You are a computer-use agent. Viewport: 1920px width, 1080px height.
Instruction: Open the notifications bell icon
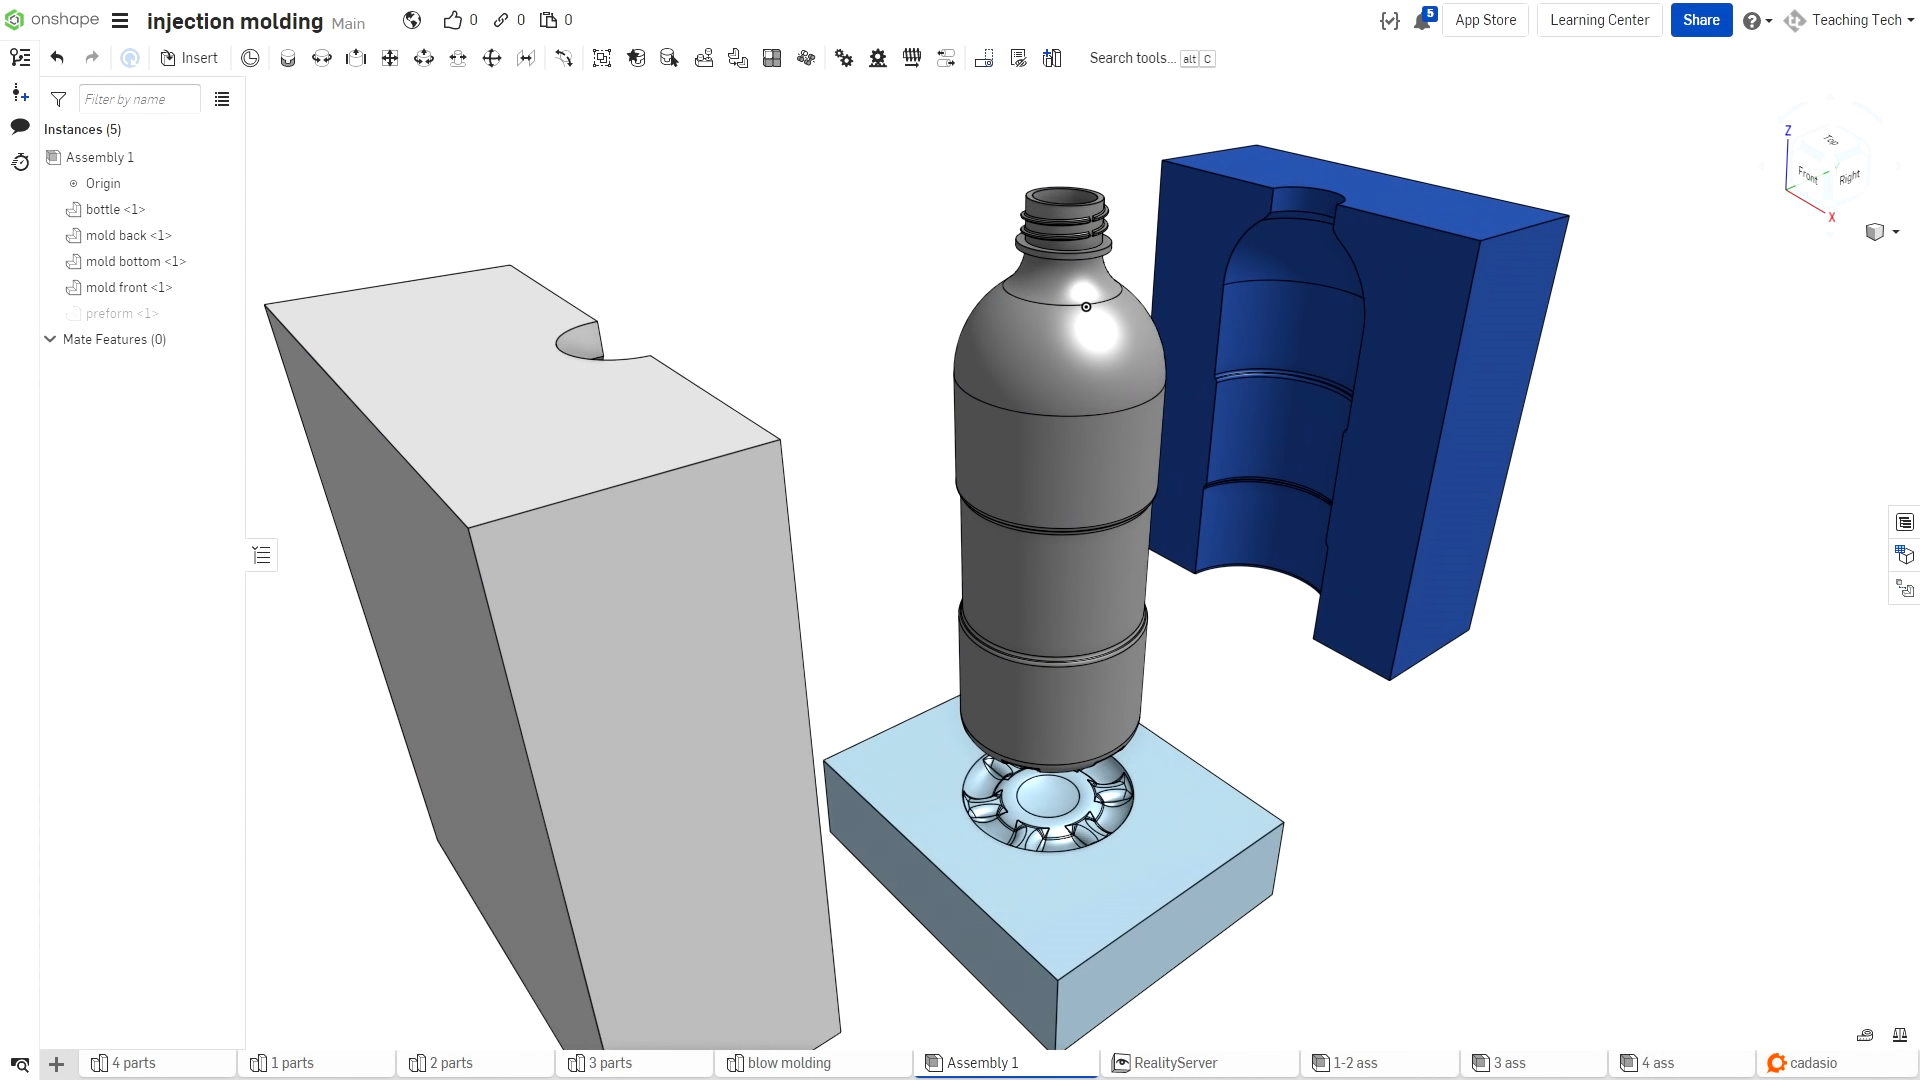[1422, 21]
